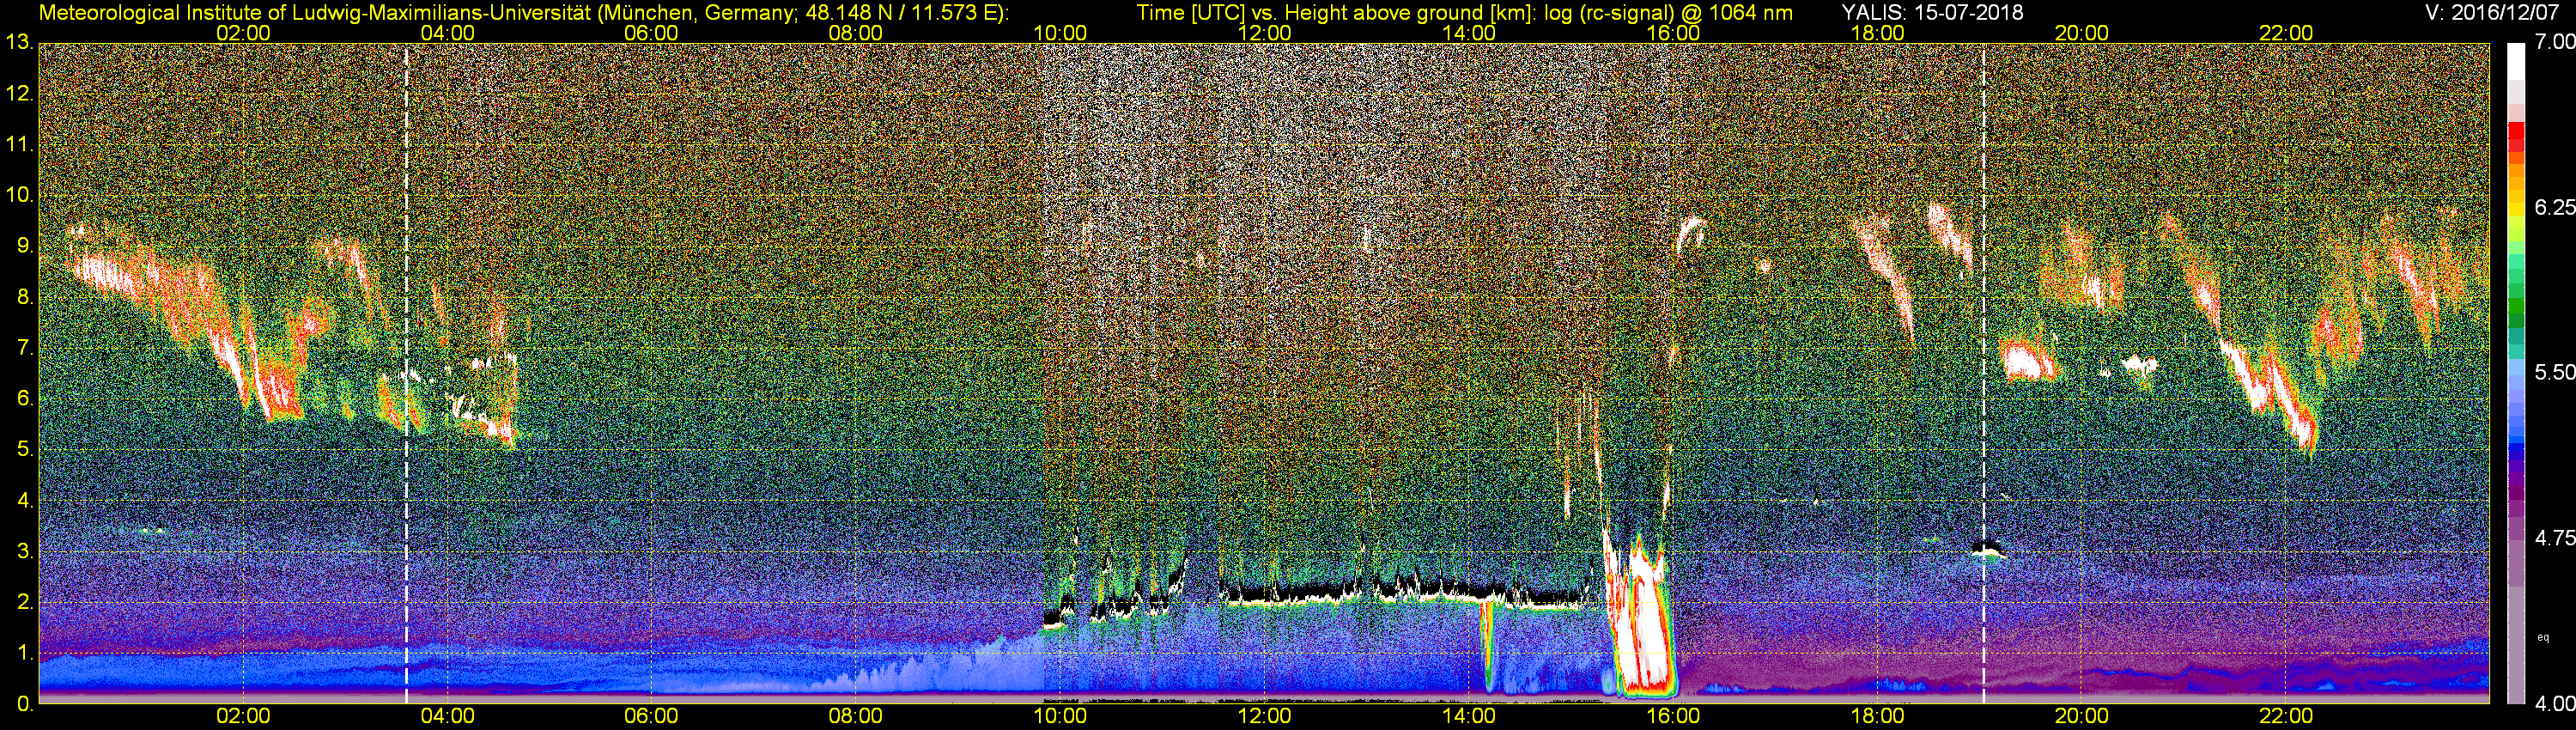
Task: Click the colorbar value '7.00'
Action: [x=2555, y=42]
